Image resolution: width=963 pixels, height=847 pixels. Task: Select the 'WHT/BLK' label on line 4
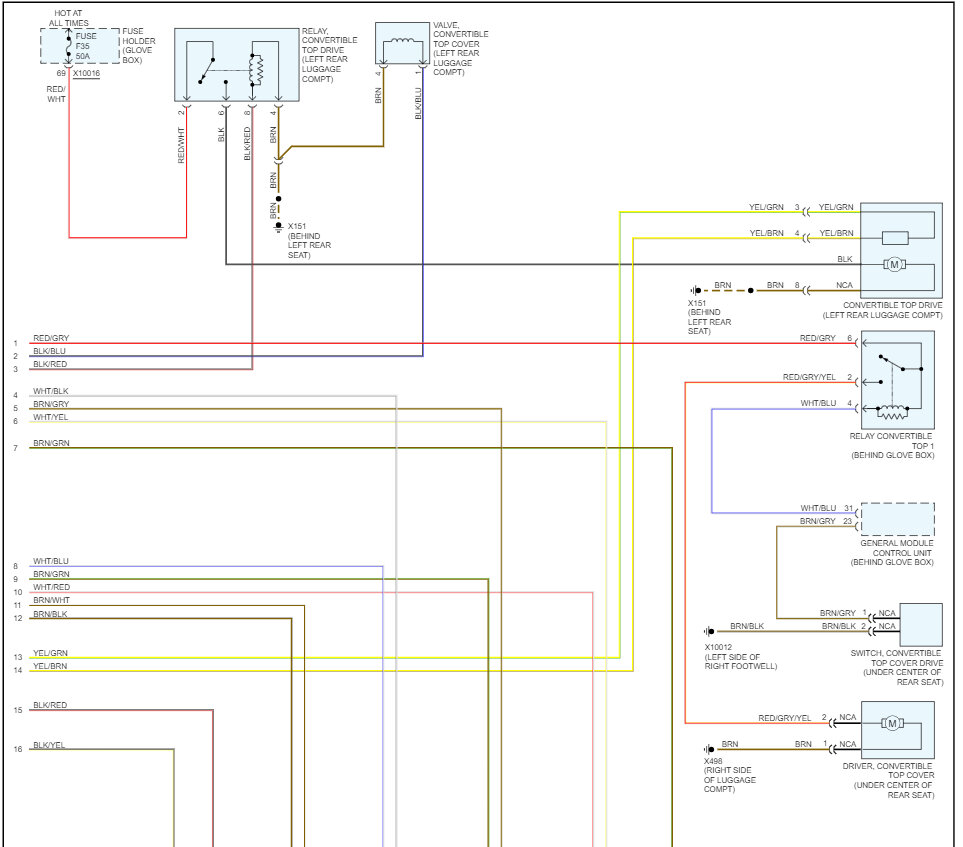coord(50,391)
